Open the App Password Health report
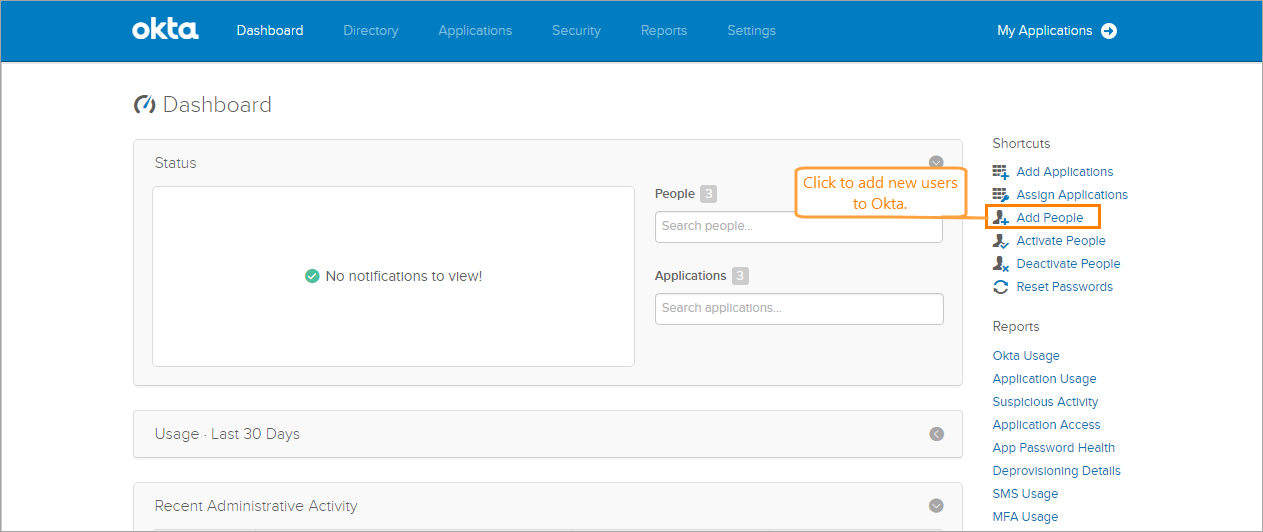1263x532 pixels. tap(1053, 448)
